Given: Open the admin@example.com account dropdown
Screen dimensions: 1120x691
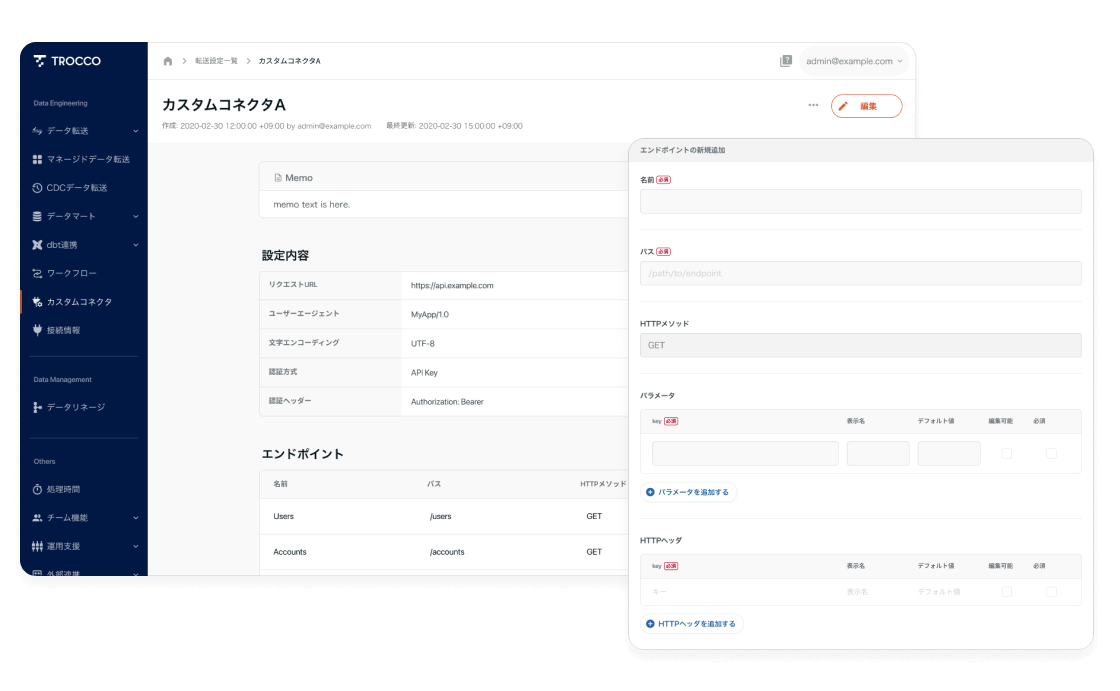Looking at the screenshot, I should pyautogui.click(x=854, y=61).
